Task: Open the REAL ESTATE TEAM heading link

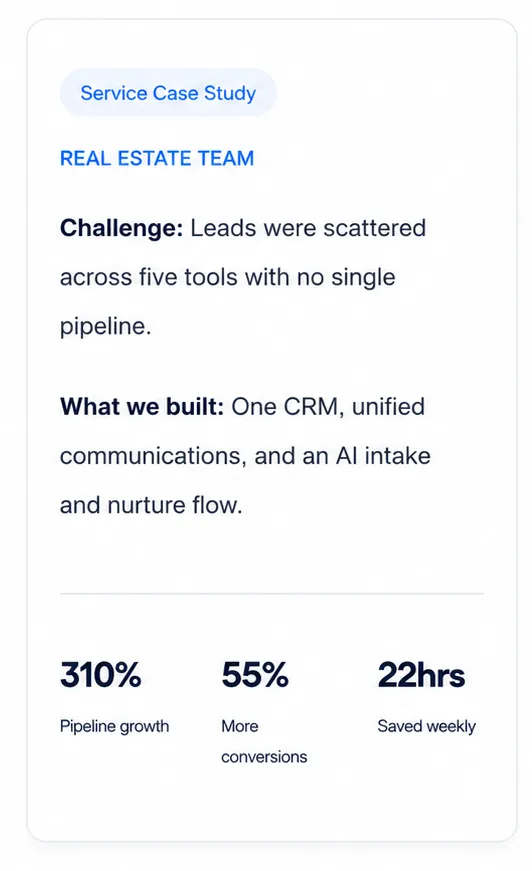Action: [x=157, y=158]
